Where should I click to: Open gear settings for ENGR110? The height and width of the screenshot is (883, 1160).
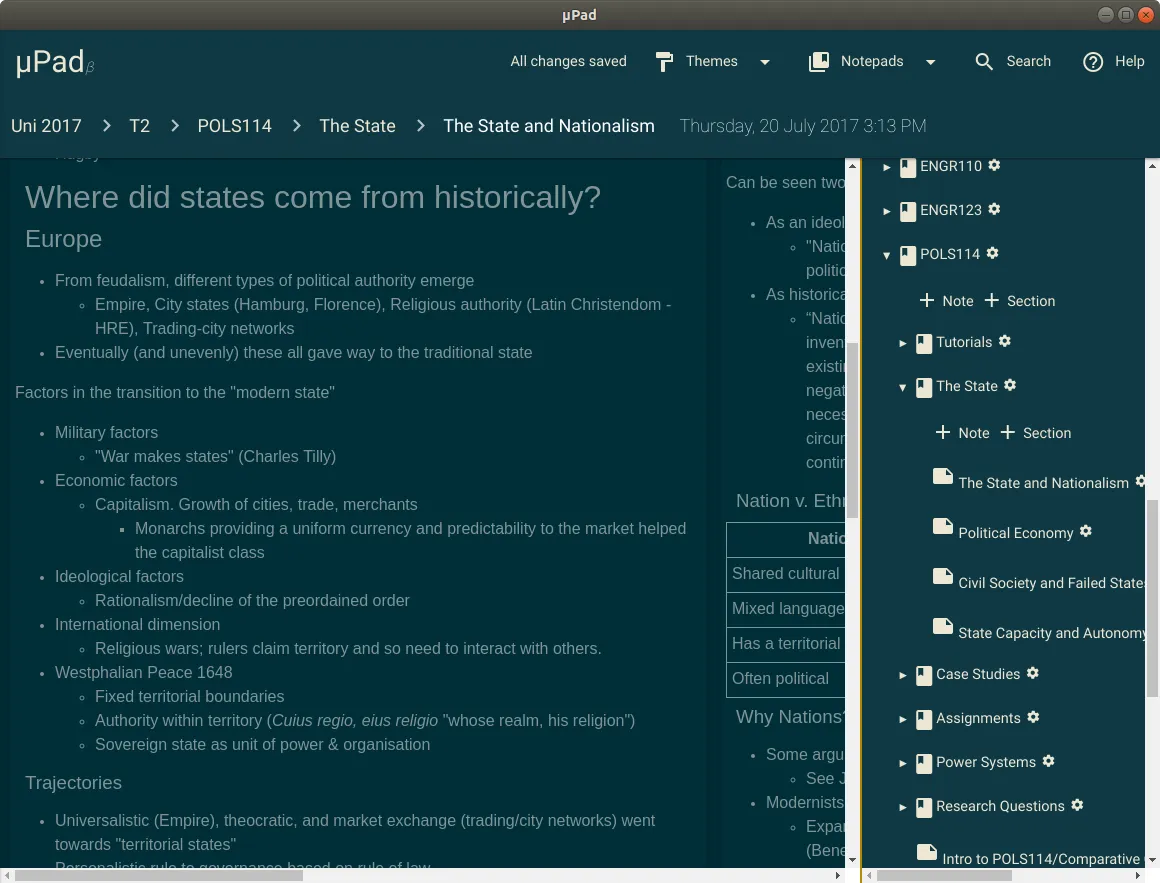click(x=994, y=165)
